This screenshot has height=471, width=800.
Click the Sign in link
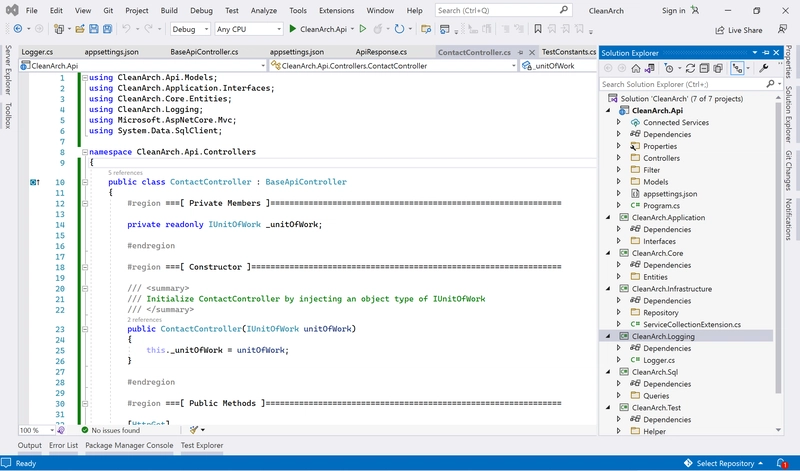(673, 10)
